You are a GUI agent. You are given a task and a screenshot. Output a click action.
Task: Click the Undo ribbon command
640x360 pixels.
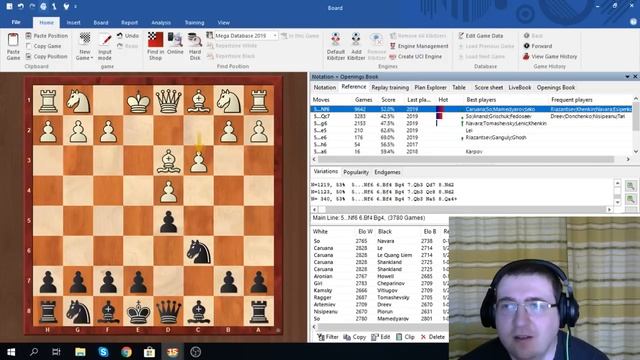tap(128, 36)
